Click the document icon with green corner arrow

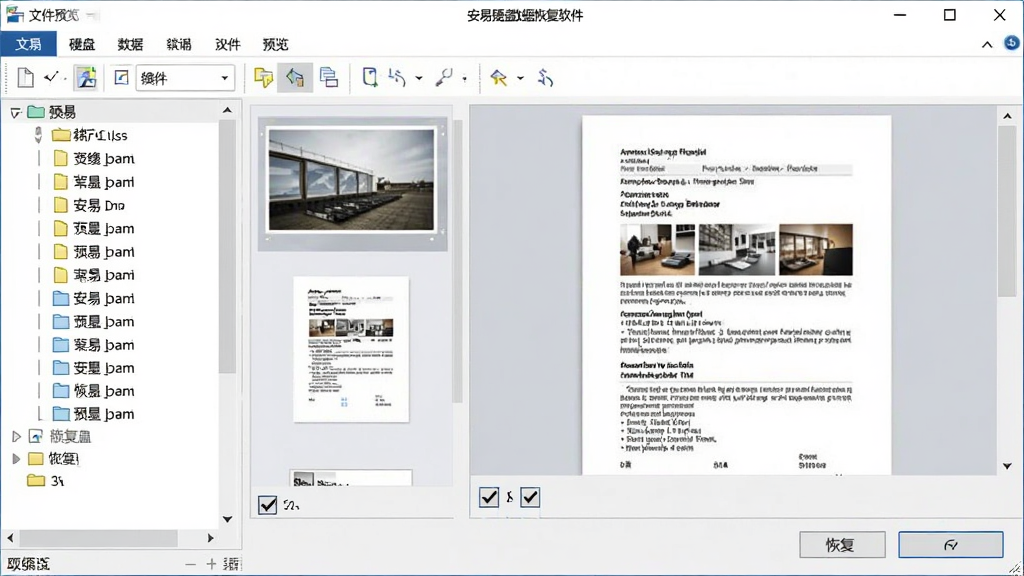[x=370, y=78]
